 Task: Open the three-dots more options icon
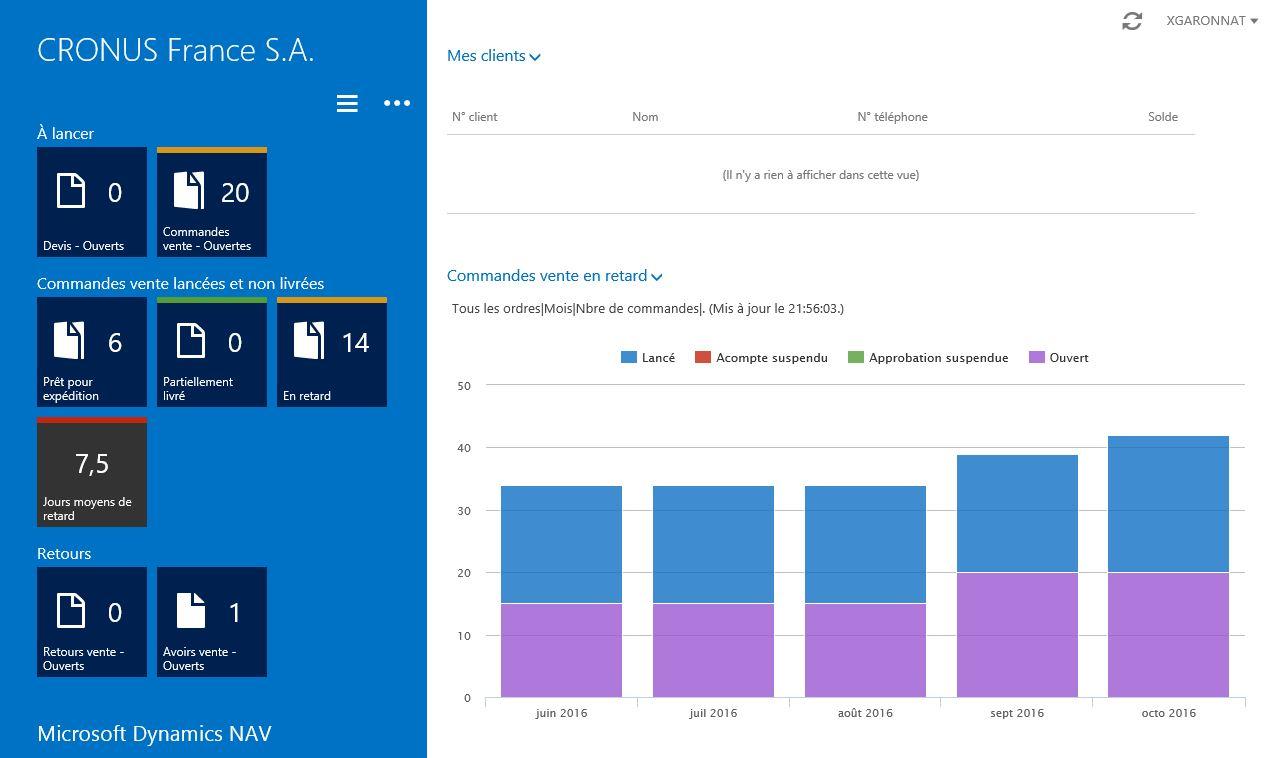pyautogui.click(x=397, y=103)
